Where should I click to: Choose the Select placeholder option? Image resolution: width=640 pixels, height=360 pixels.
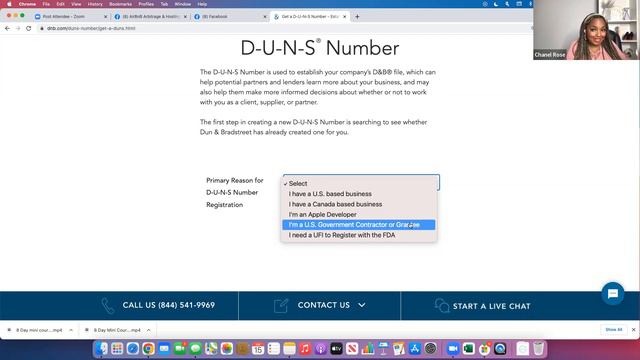pyautogui.click(x=359, y=184)
